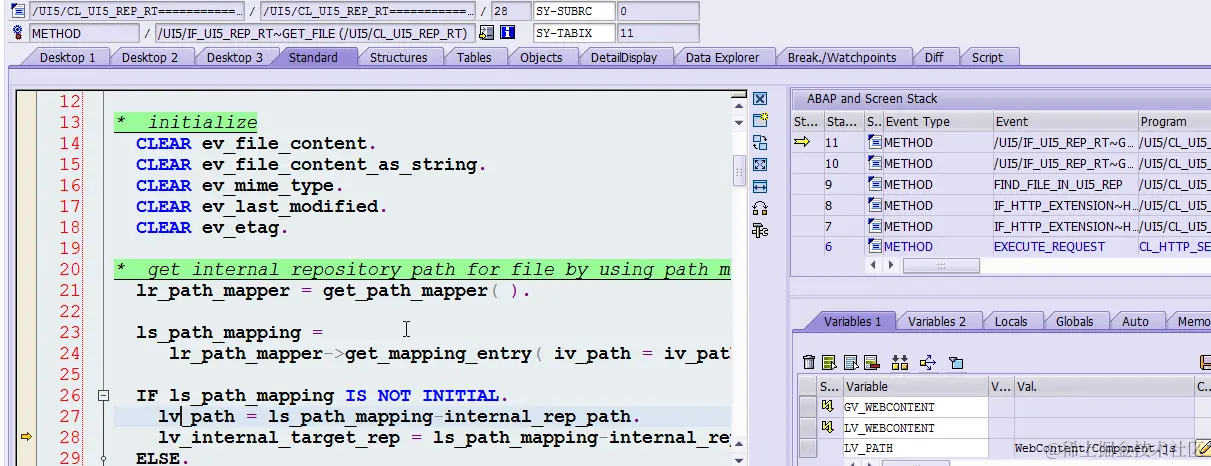Select the row selector for GV_WEBCONTENT
The height and width of the screenshot is (466, 1211).
tap(808, 407)
